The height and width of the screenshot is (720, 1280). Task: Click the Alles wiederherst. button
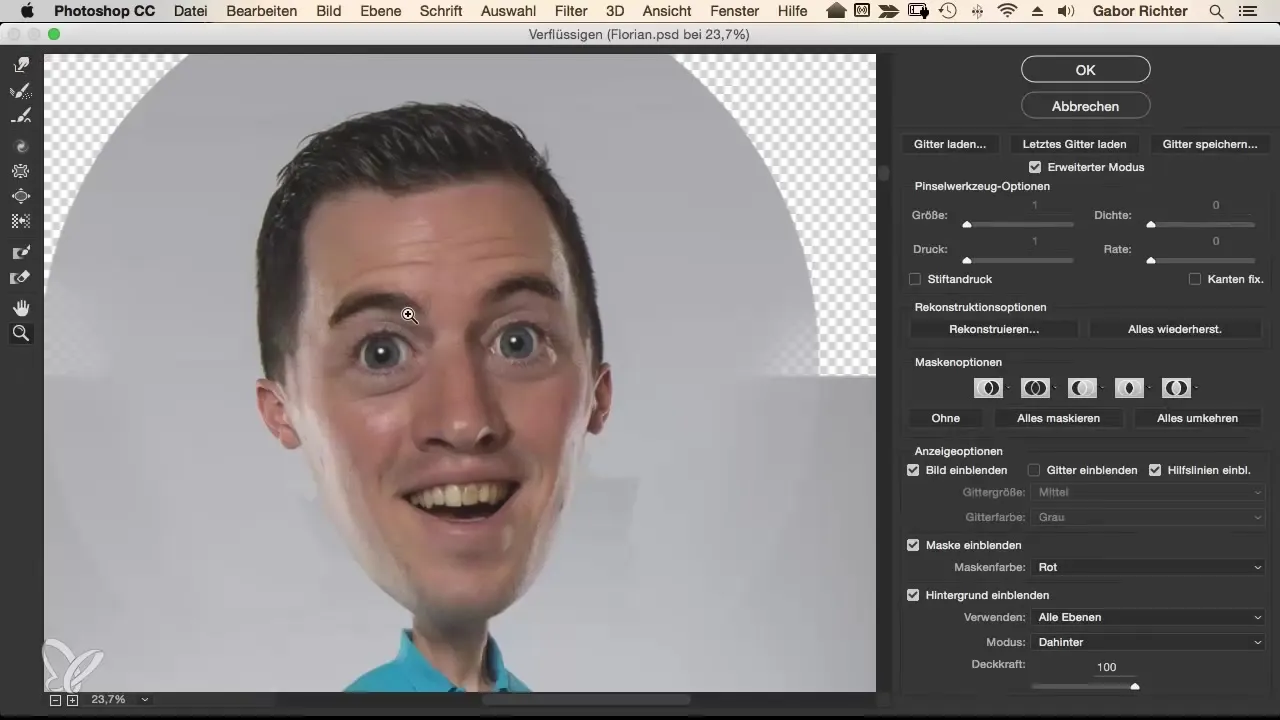pyautogui.click(x=1175, y=329)
